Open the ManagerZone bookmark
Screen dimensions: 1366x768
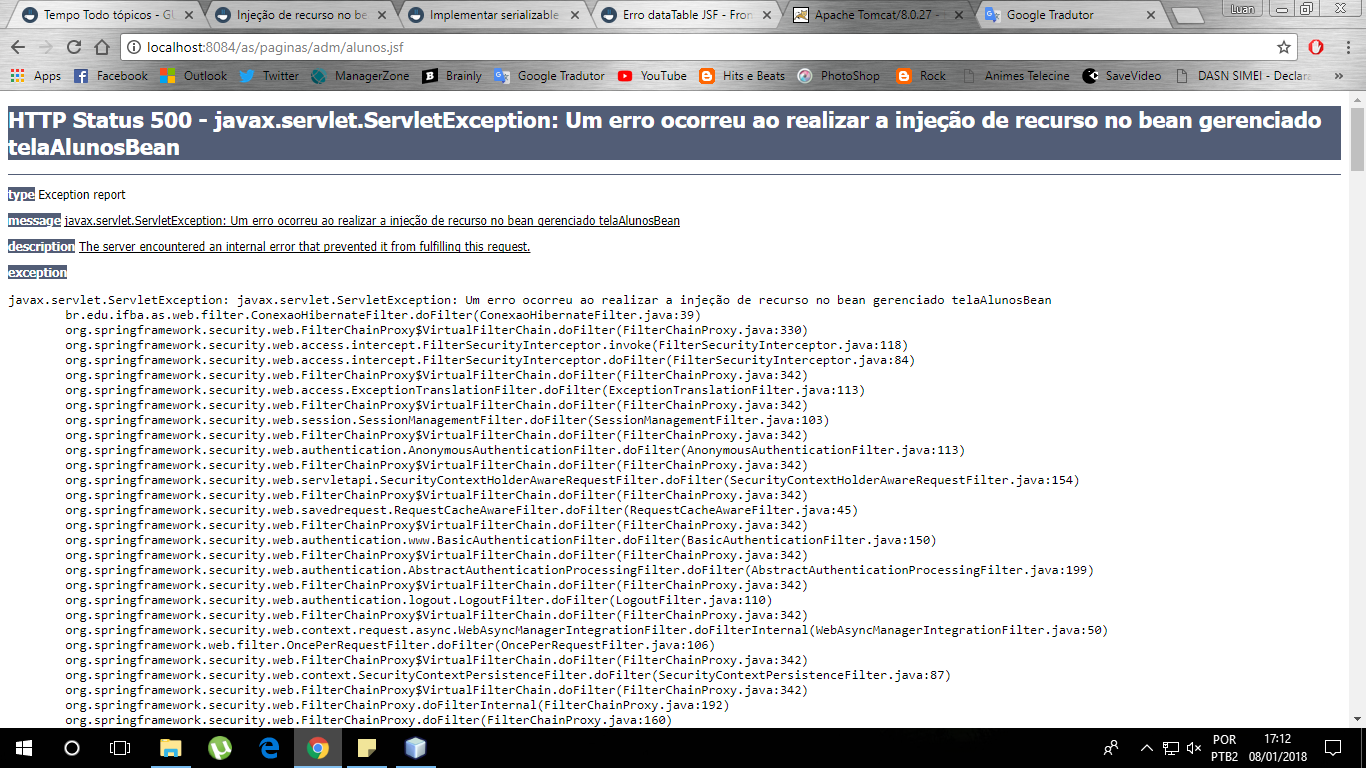pos(361,76)
